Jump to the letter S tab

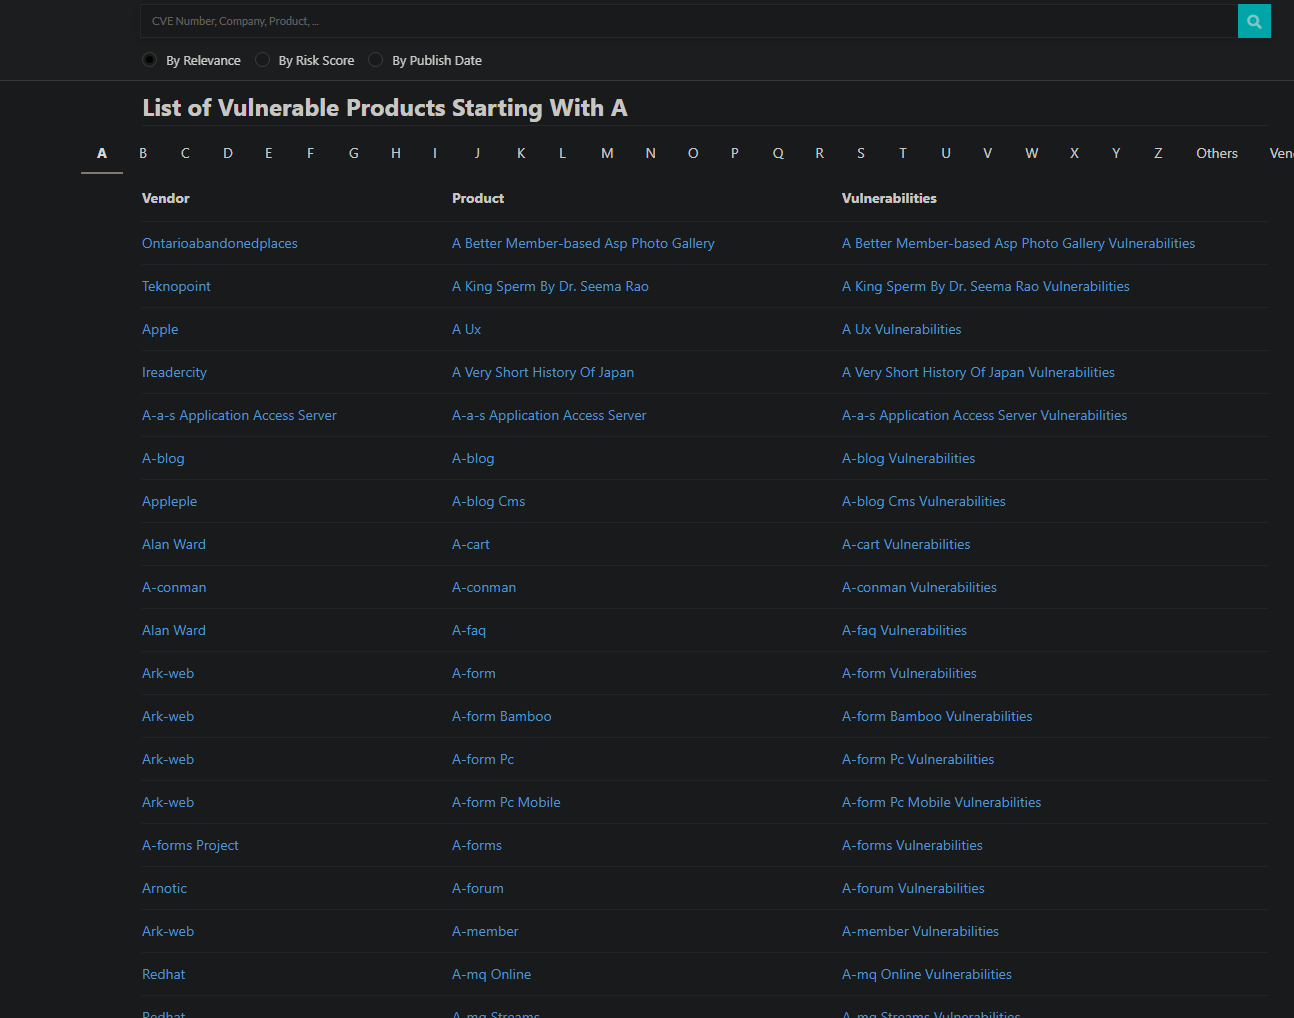[861, 153]
